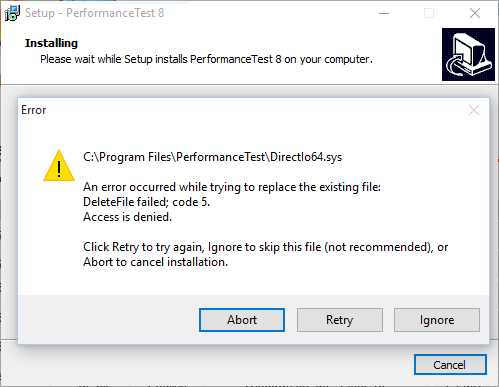Ignore the file error and skip

click(437, 320)
